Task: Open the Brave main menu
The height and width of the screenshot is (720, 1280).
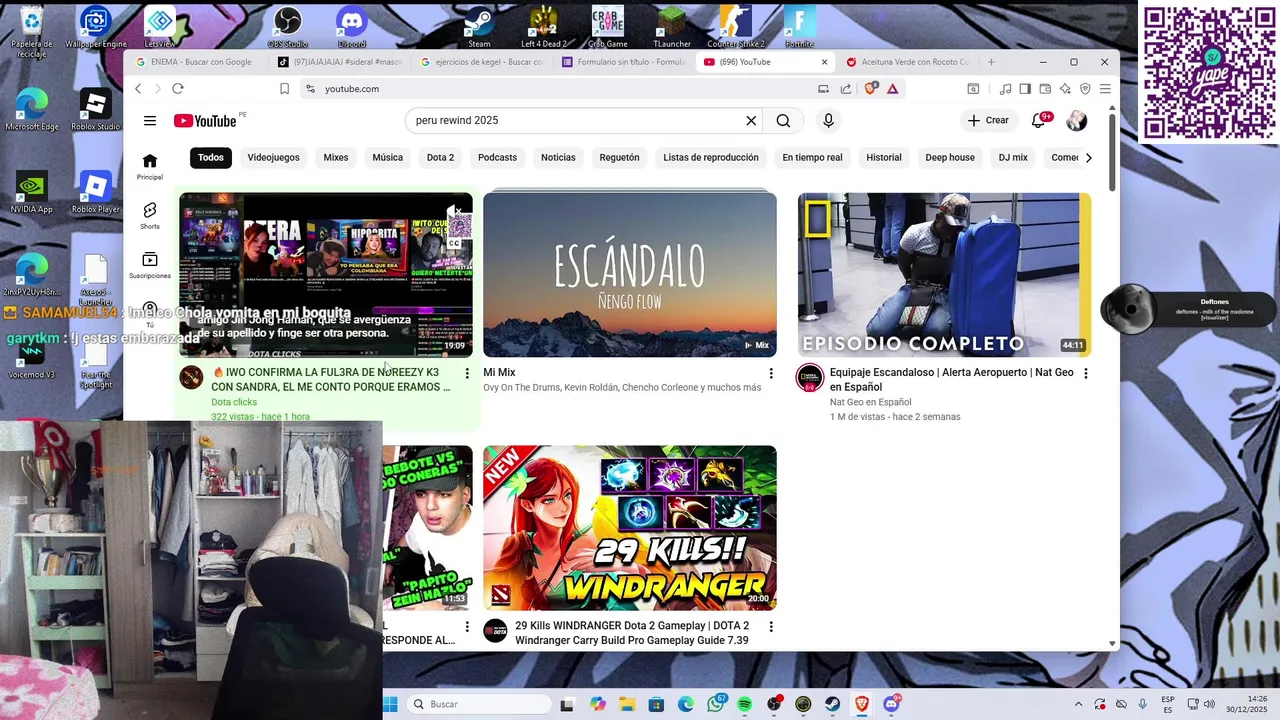Action: coord(1105,89)
